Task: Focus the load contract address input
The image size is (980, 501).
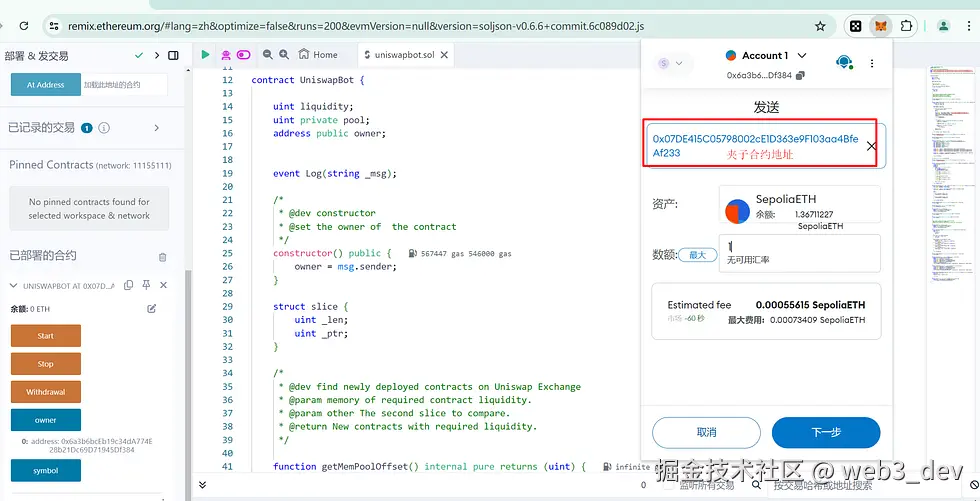Action: 124,85
